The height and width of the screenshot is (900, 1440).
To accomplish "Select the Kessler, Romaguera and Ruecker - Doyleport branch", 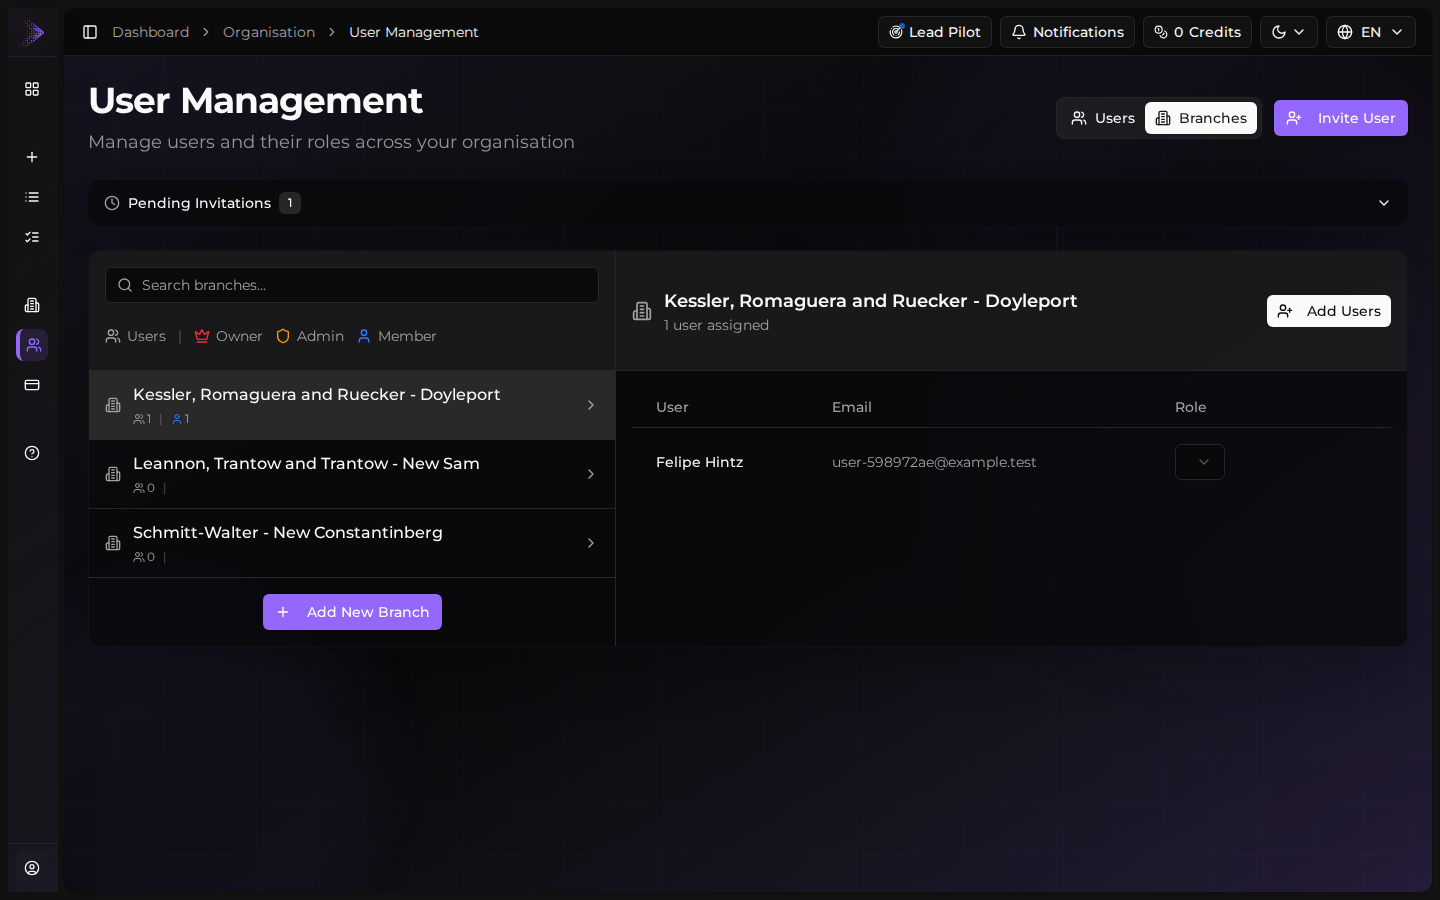I will (352, 405).
